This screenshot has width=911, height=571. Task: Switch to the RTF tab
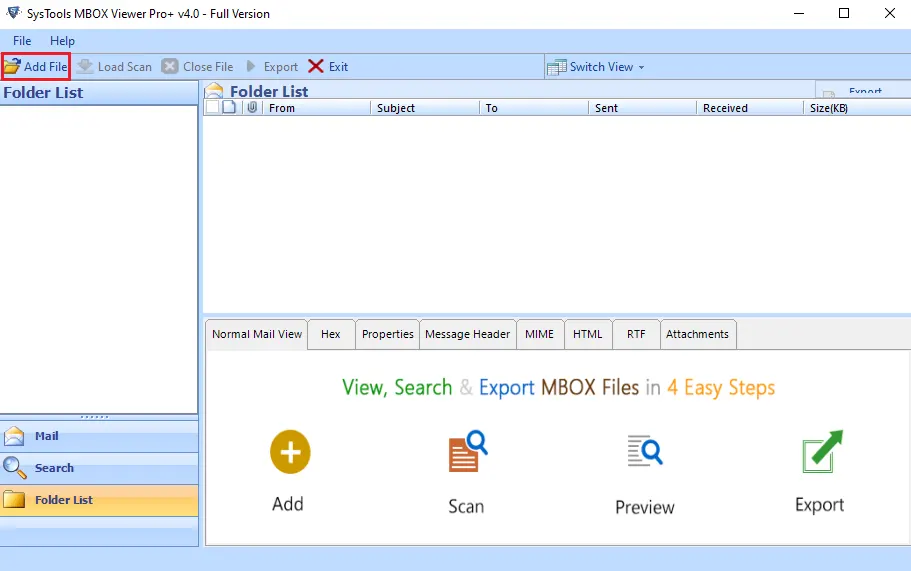[x=636, y=334]
